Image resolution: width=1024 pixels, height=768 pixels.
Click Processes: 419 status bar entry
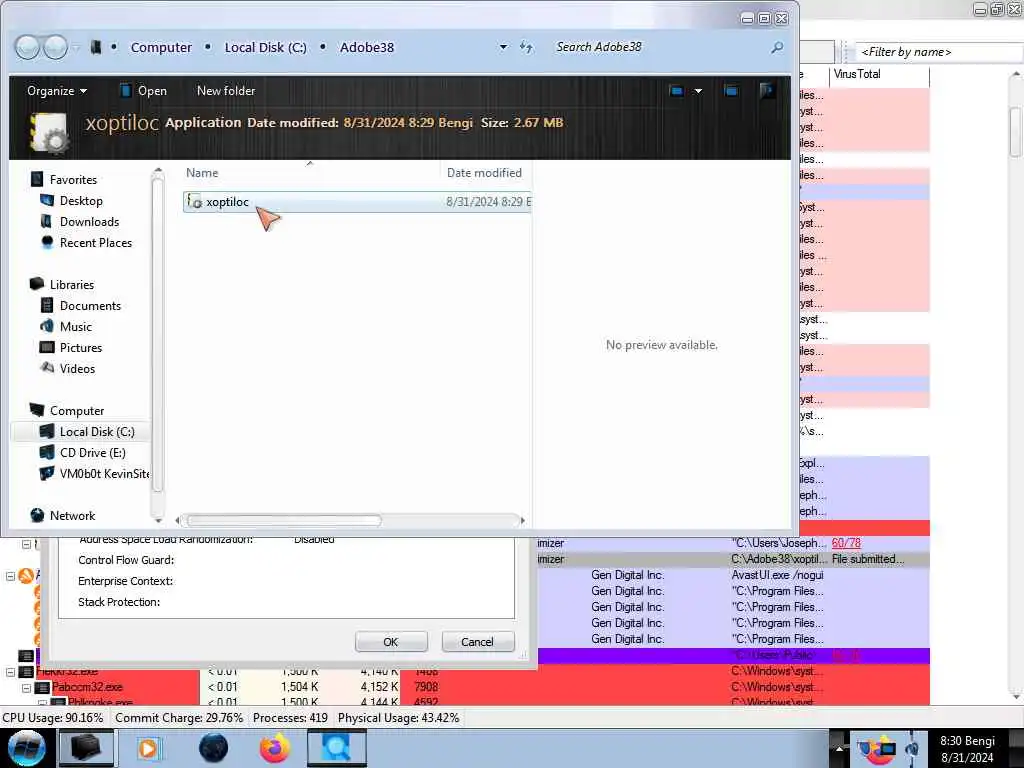291,718
